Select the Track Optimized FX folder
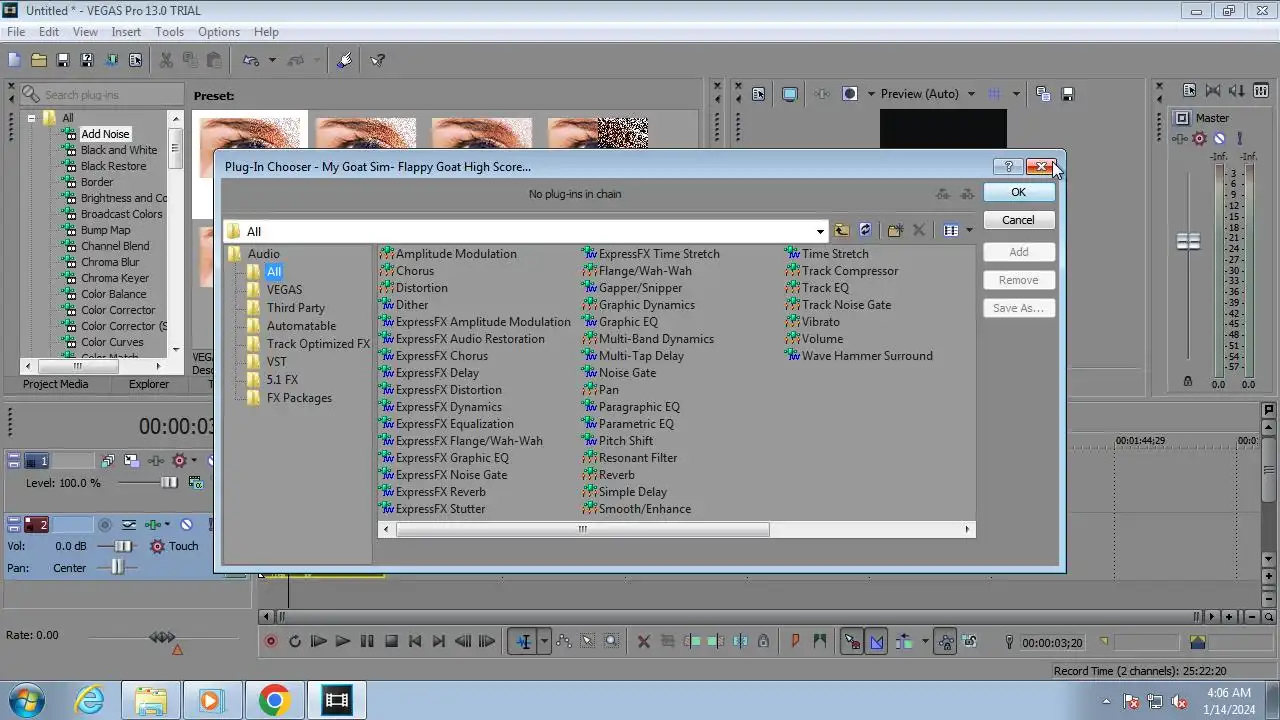The width and height of the screenshot is (1280, 720). tap(318, 344)
